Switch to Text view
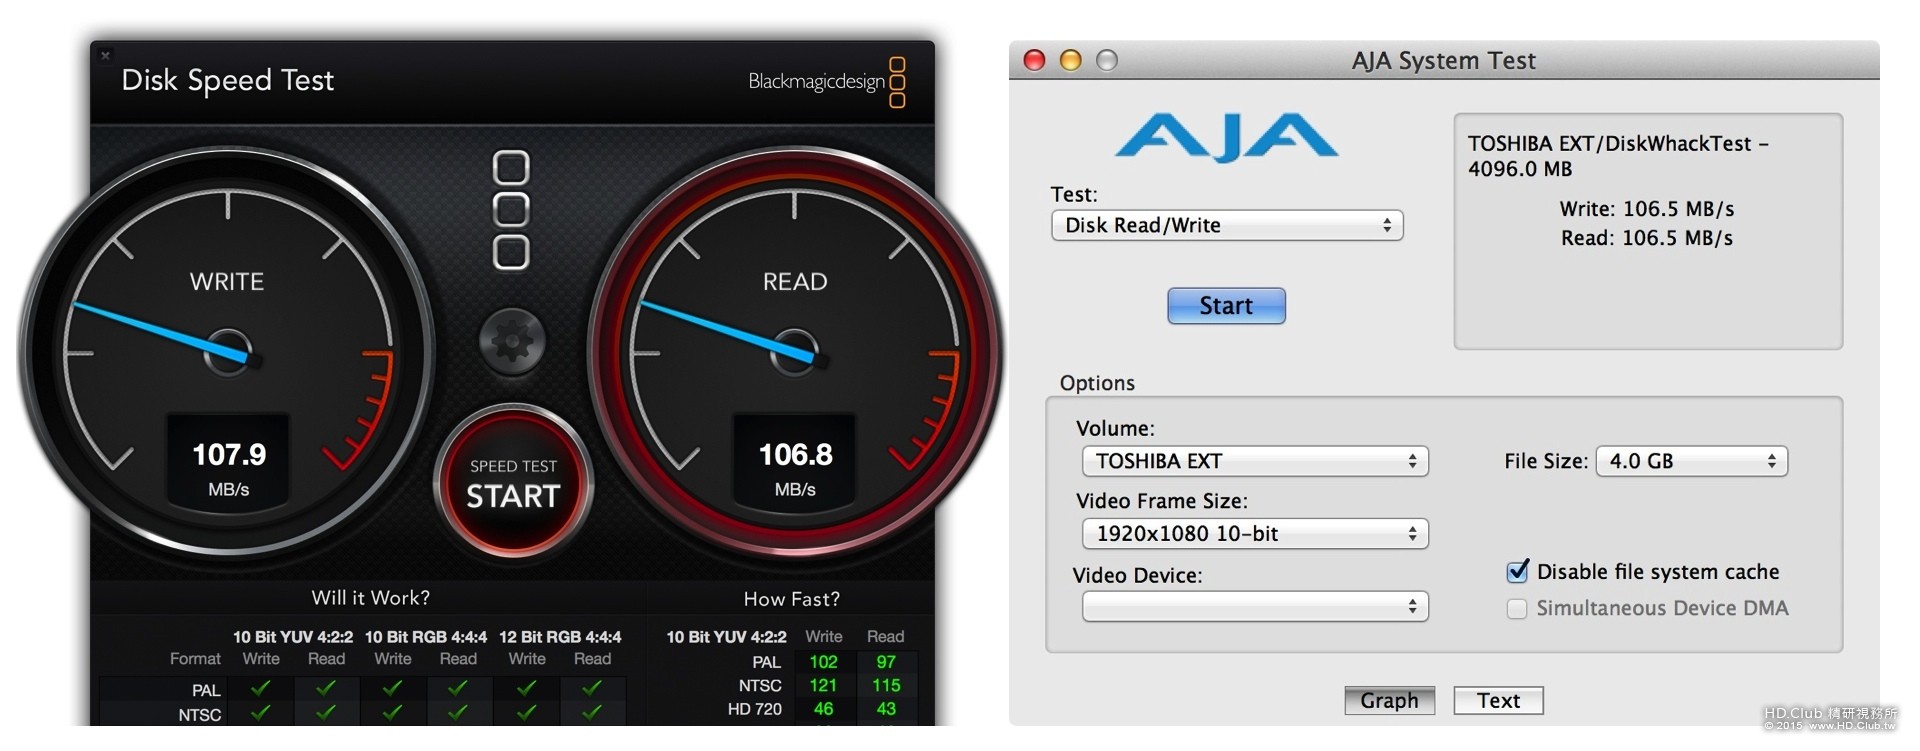This screenshot has height=751, width=1920. pyautogui.click(x=1498, y=700)
